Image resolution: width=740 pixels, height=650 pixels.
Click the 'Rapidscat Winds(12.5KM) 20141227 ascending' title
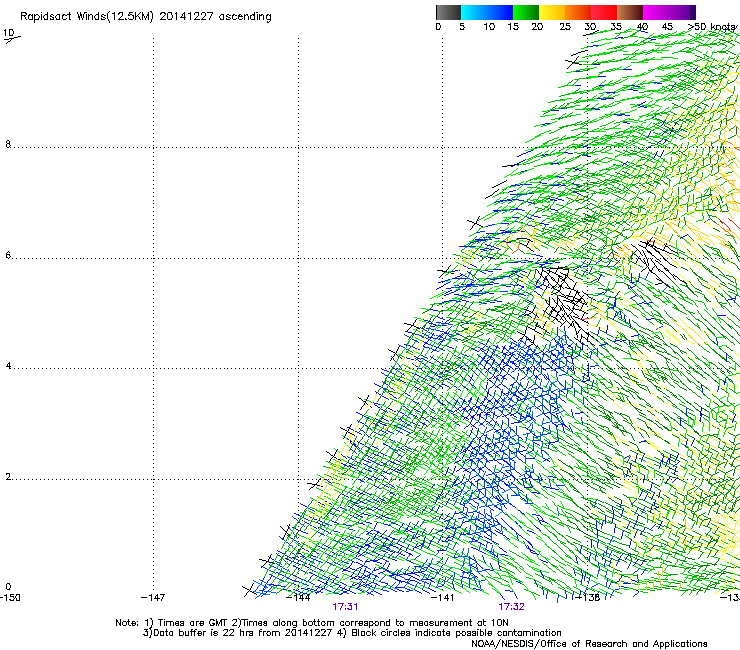[x=146, y=17]
